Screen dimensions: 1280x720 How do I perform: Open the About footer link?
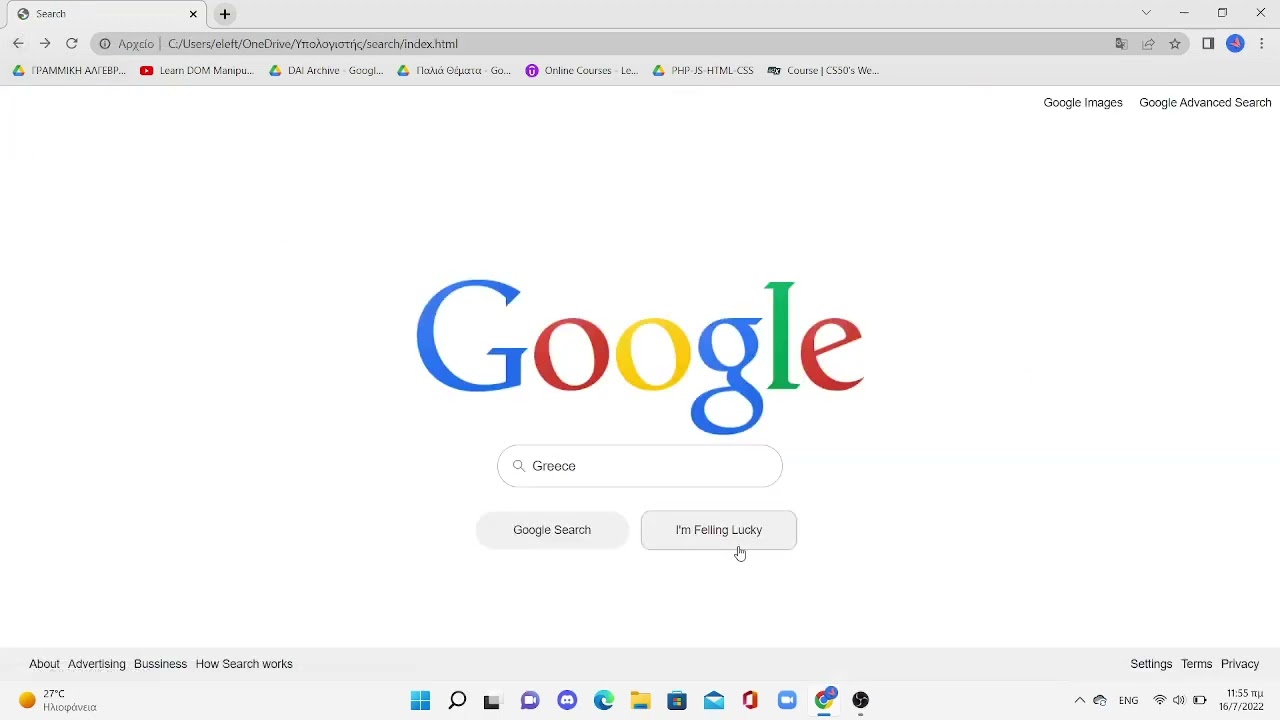click(44, 664)
